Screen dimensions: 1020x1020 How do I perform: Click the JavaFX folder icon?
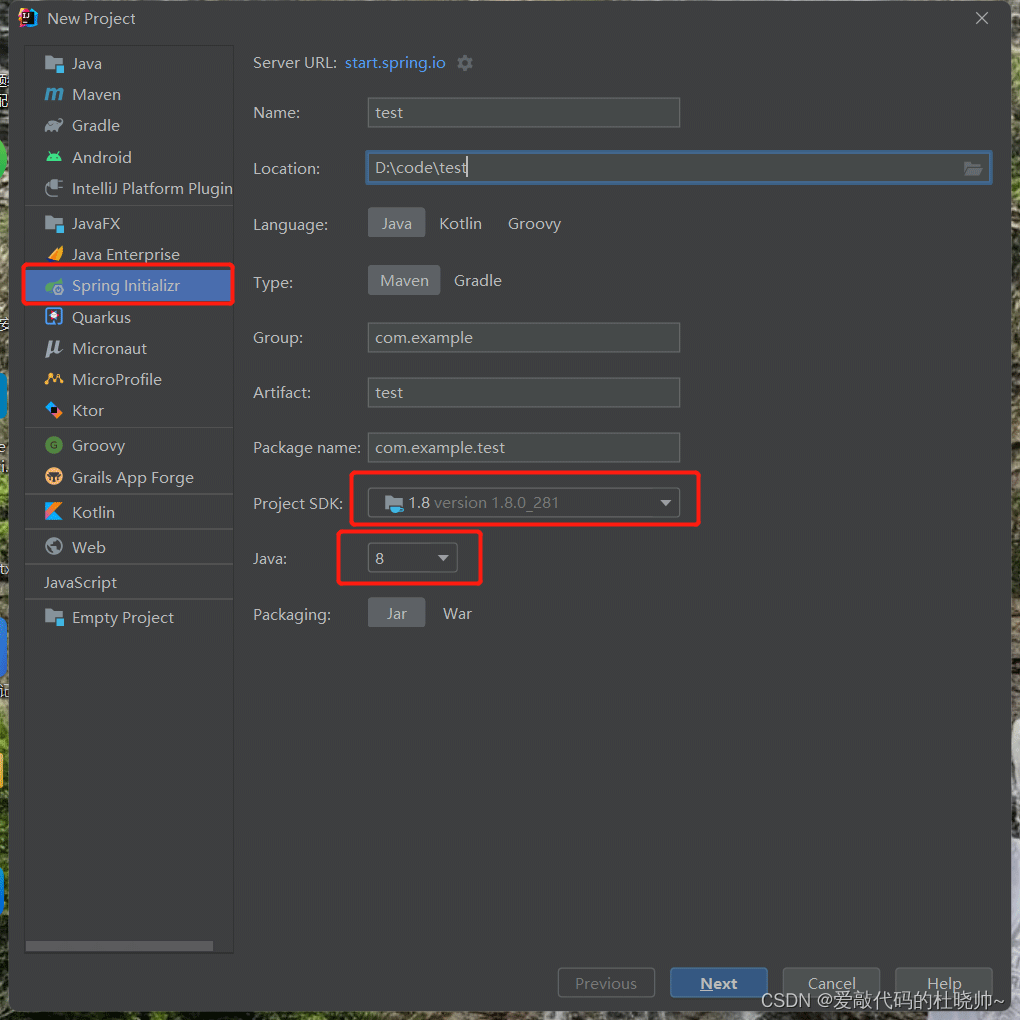[54, 223]
